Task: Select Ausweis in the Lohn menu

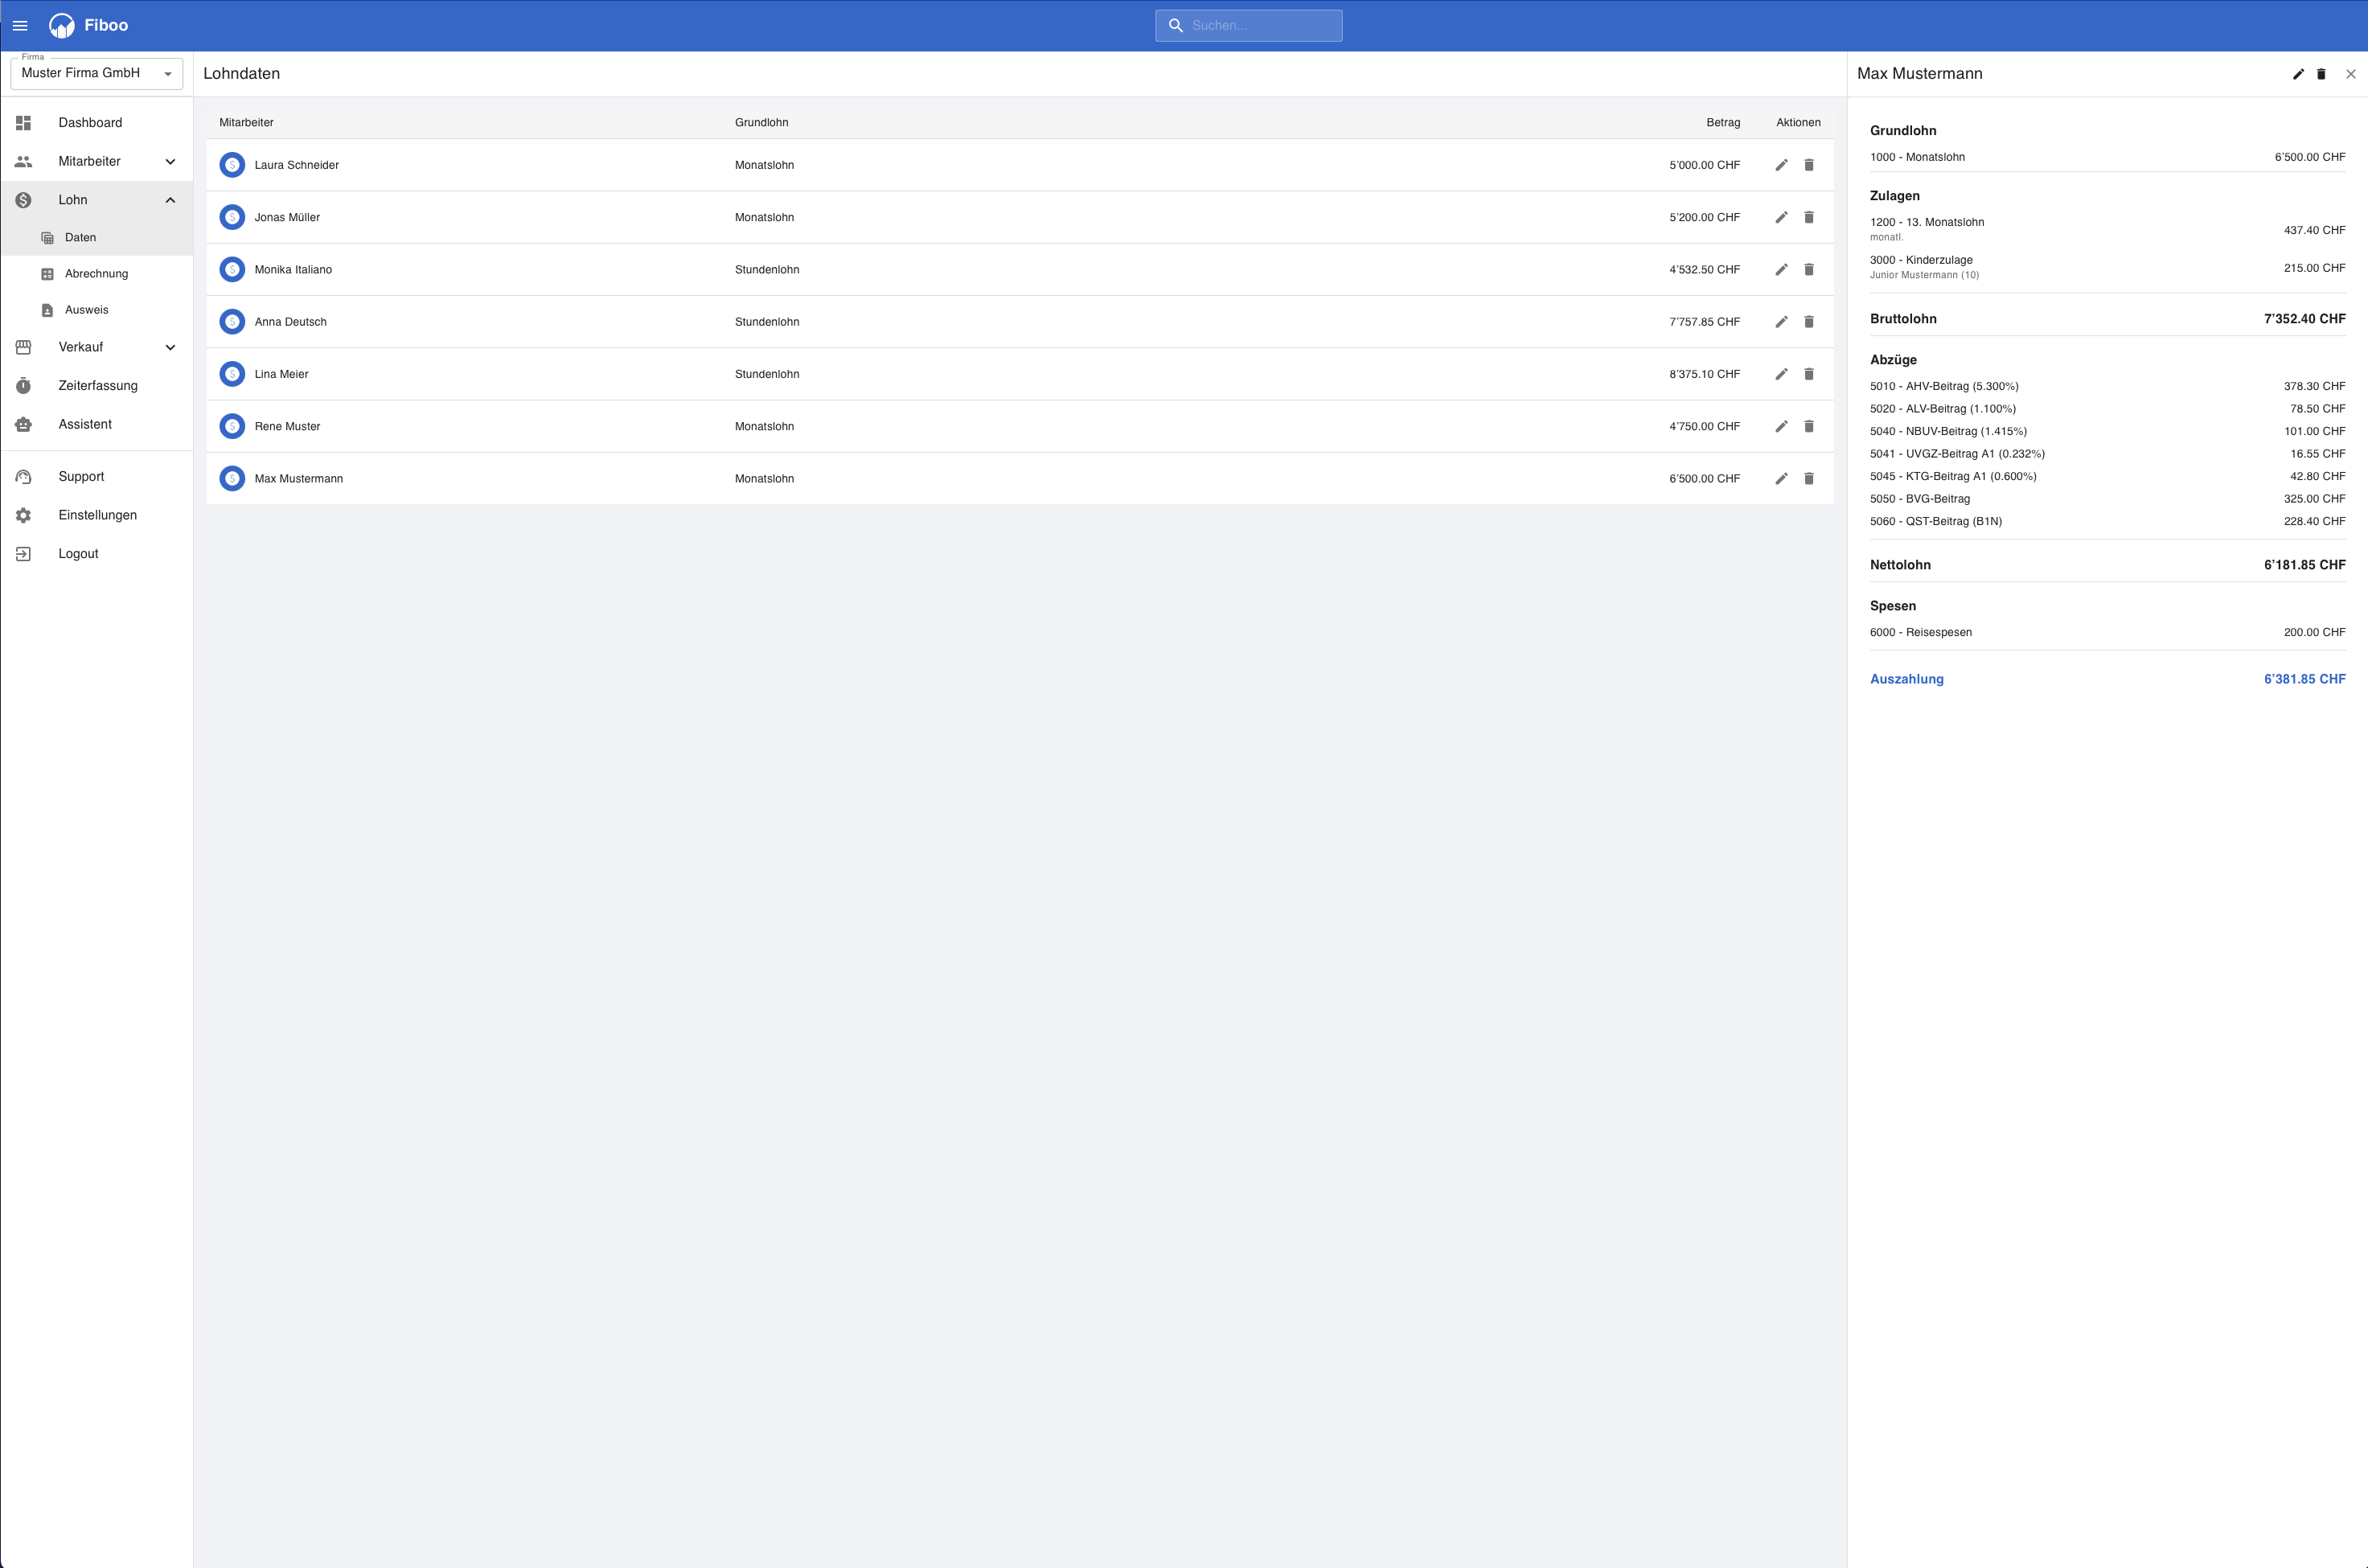Action: [x=87, y=309]
